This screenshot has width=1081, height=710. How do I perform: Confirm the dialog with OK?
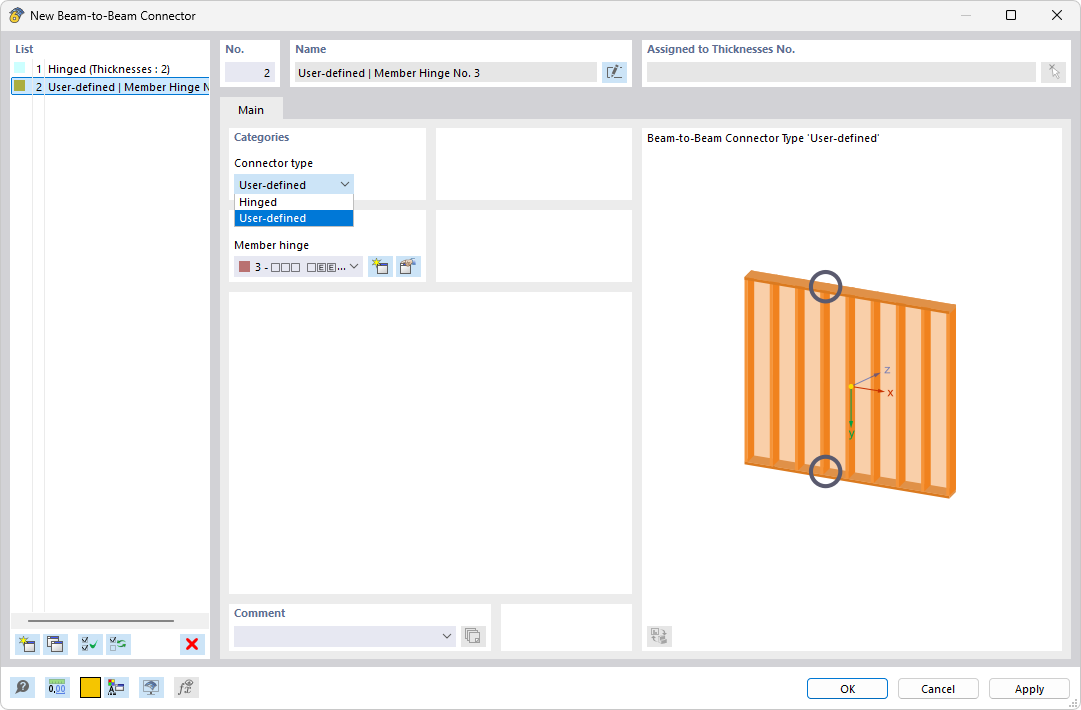846,688
